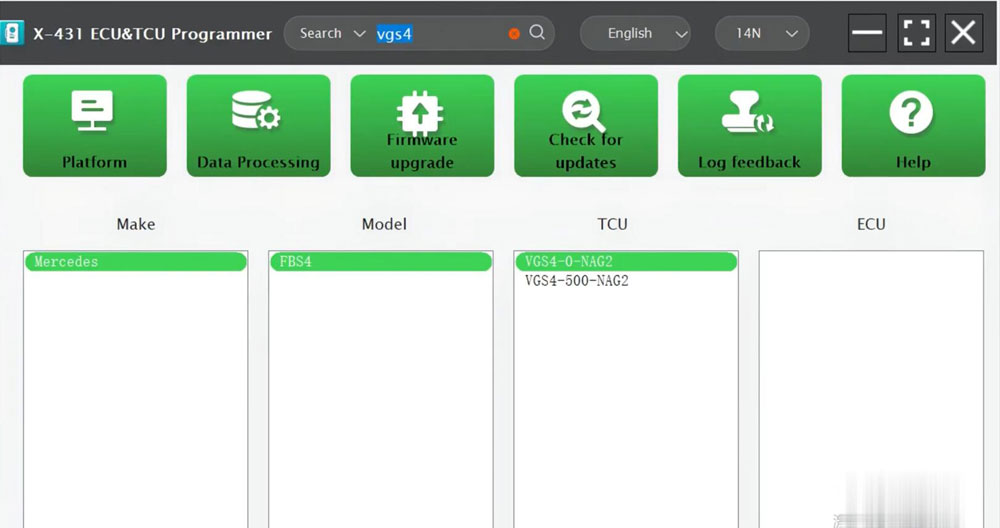Open the Platform tile
Viewport: 1000px width, 528px height.
tap(95, 126)
